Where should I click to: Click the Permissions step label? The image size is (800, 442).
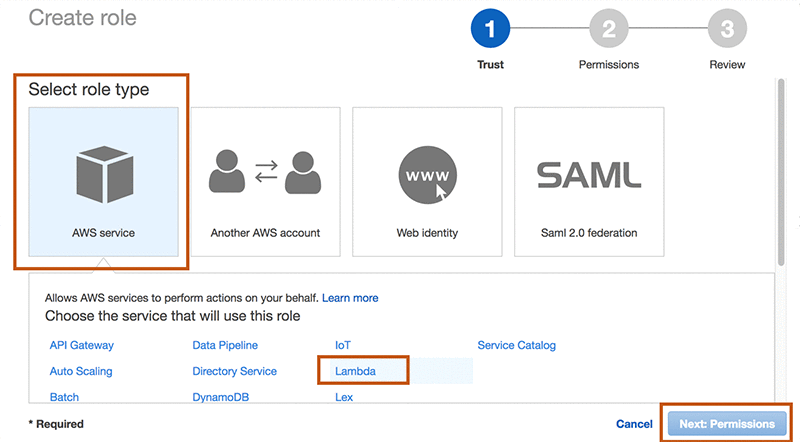[x=609, y=64]
